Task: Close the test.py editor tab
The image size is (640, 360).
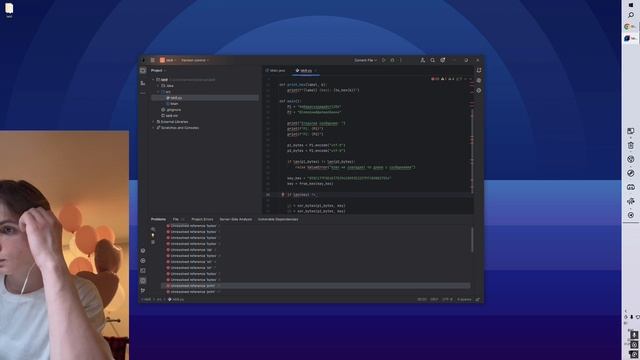Action: pos(316,71)
